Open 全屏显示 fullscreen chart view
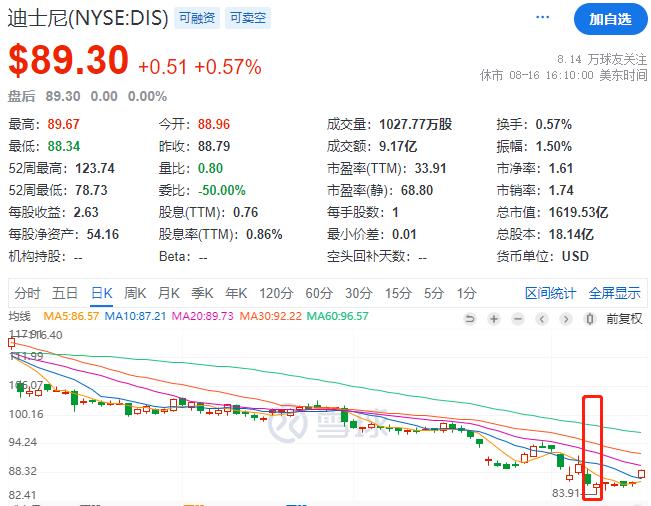This screenshot has width=651, height=506. [614, 293]
